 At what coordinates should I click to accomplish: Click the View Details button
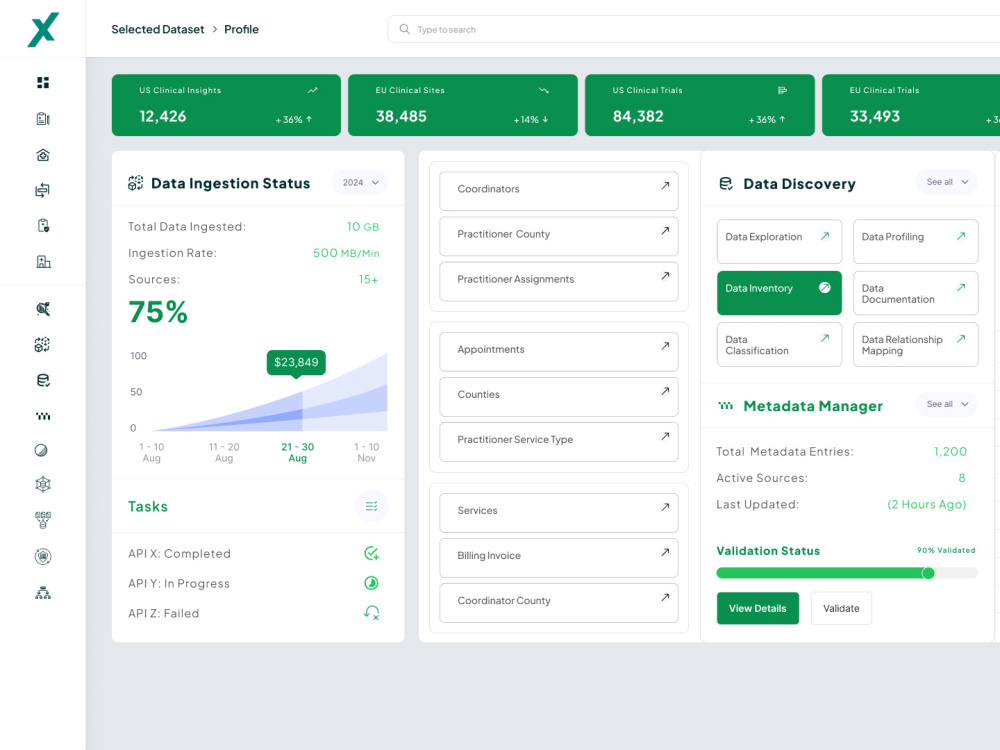[758, 608]
